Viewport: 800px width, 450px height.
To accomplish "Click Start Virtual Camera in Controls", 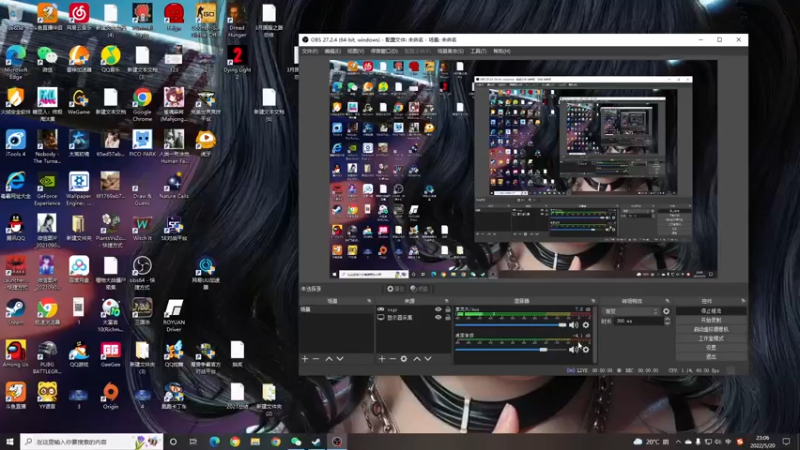I will click(x=711, y=329).
